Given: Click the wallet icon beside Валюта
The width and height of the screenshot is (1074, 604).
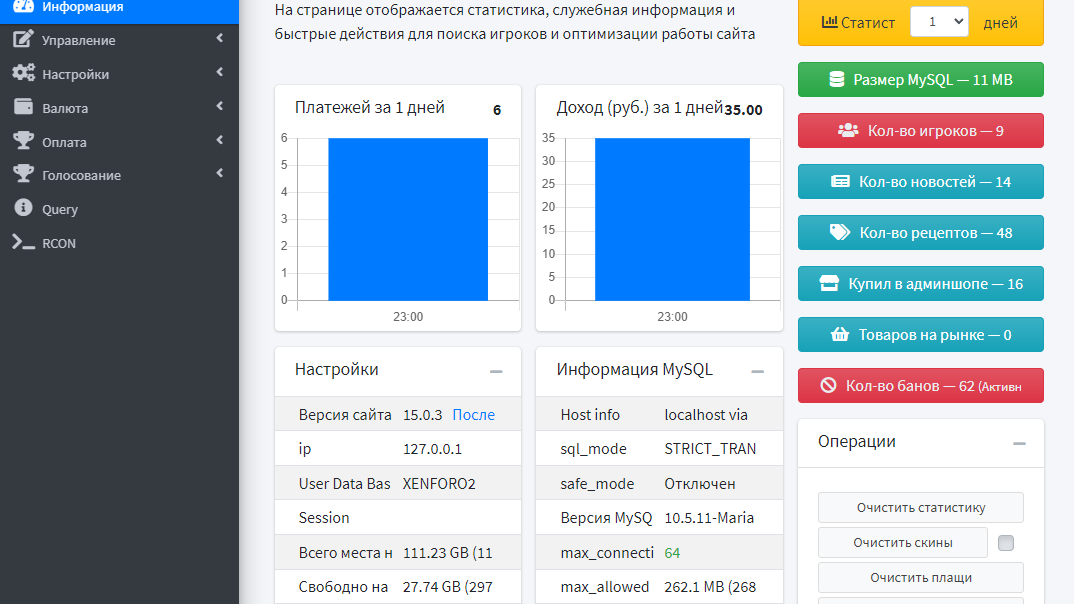Looking at the screenshot, I should (x=23, y=108).
